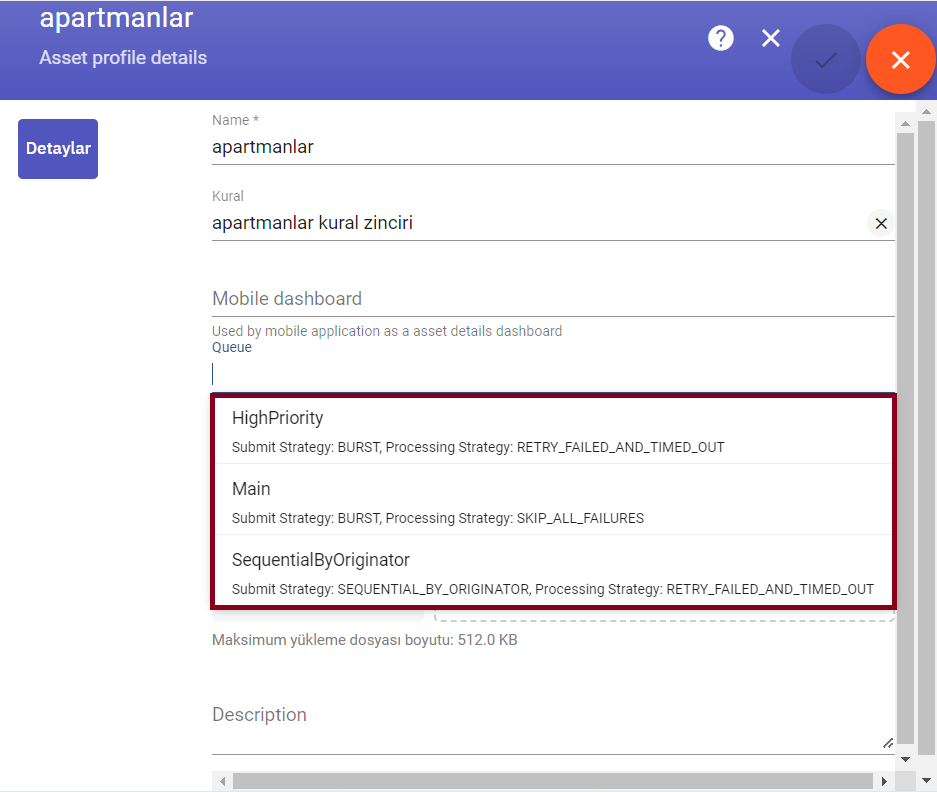
Task: Open the Kural field 'apartmanlar kural zinciri'
Action: [x=538, y=223]
